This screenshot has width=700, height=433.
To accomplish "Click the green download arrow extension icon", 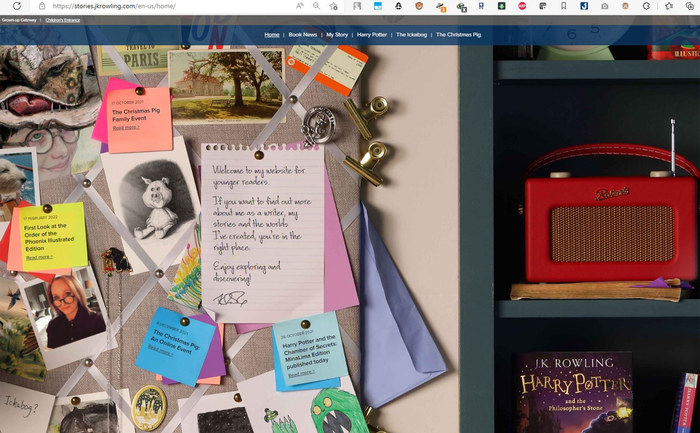I will (501, 6).
